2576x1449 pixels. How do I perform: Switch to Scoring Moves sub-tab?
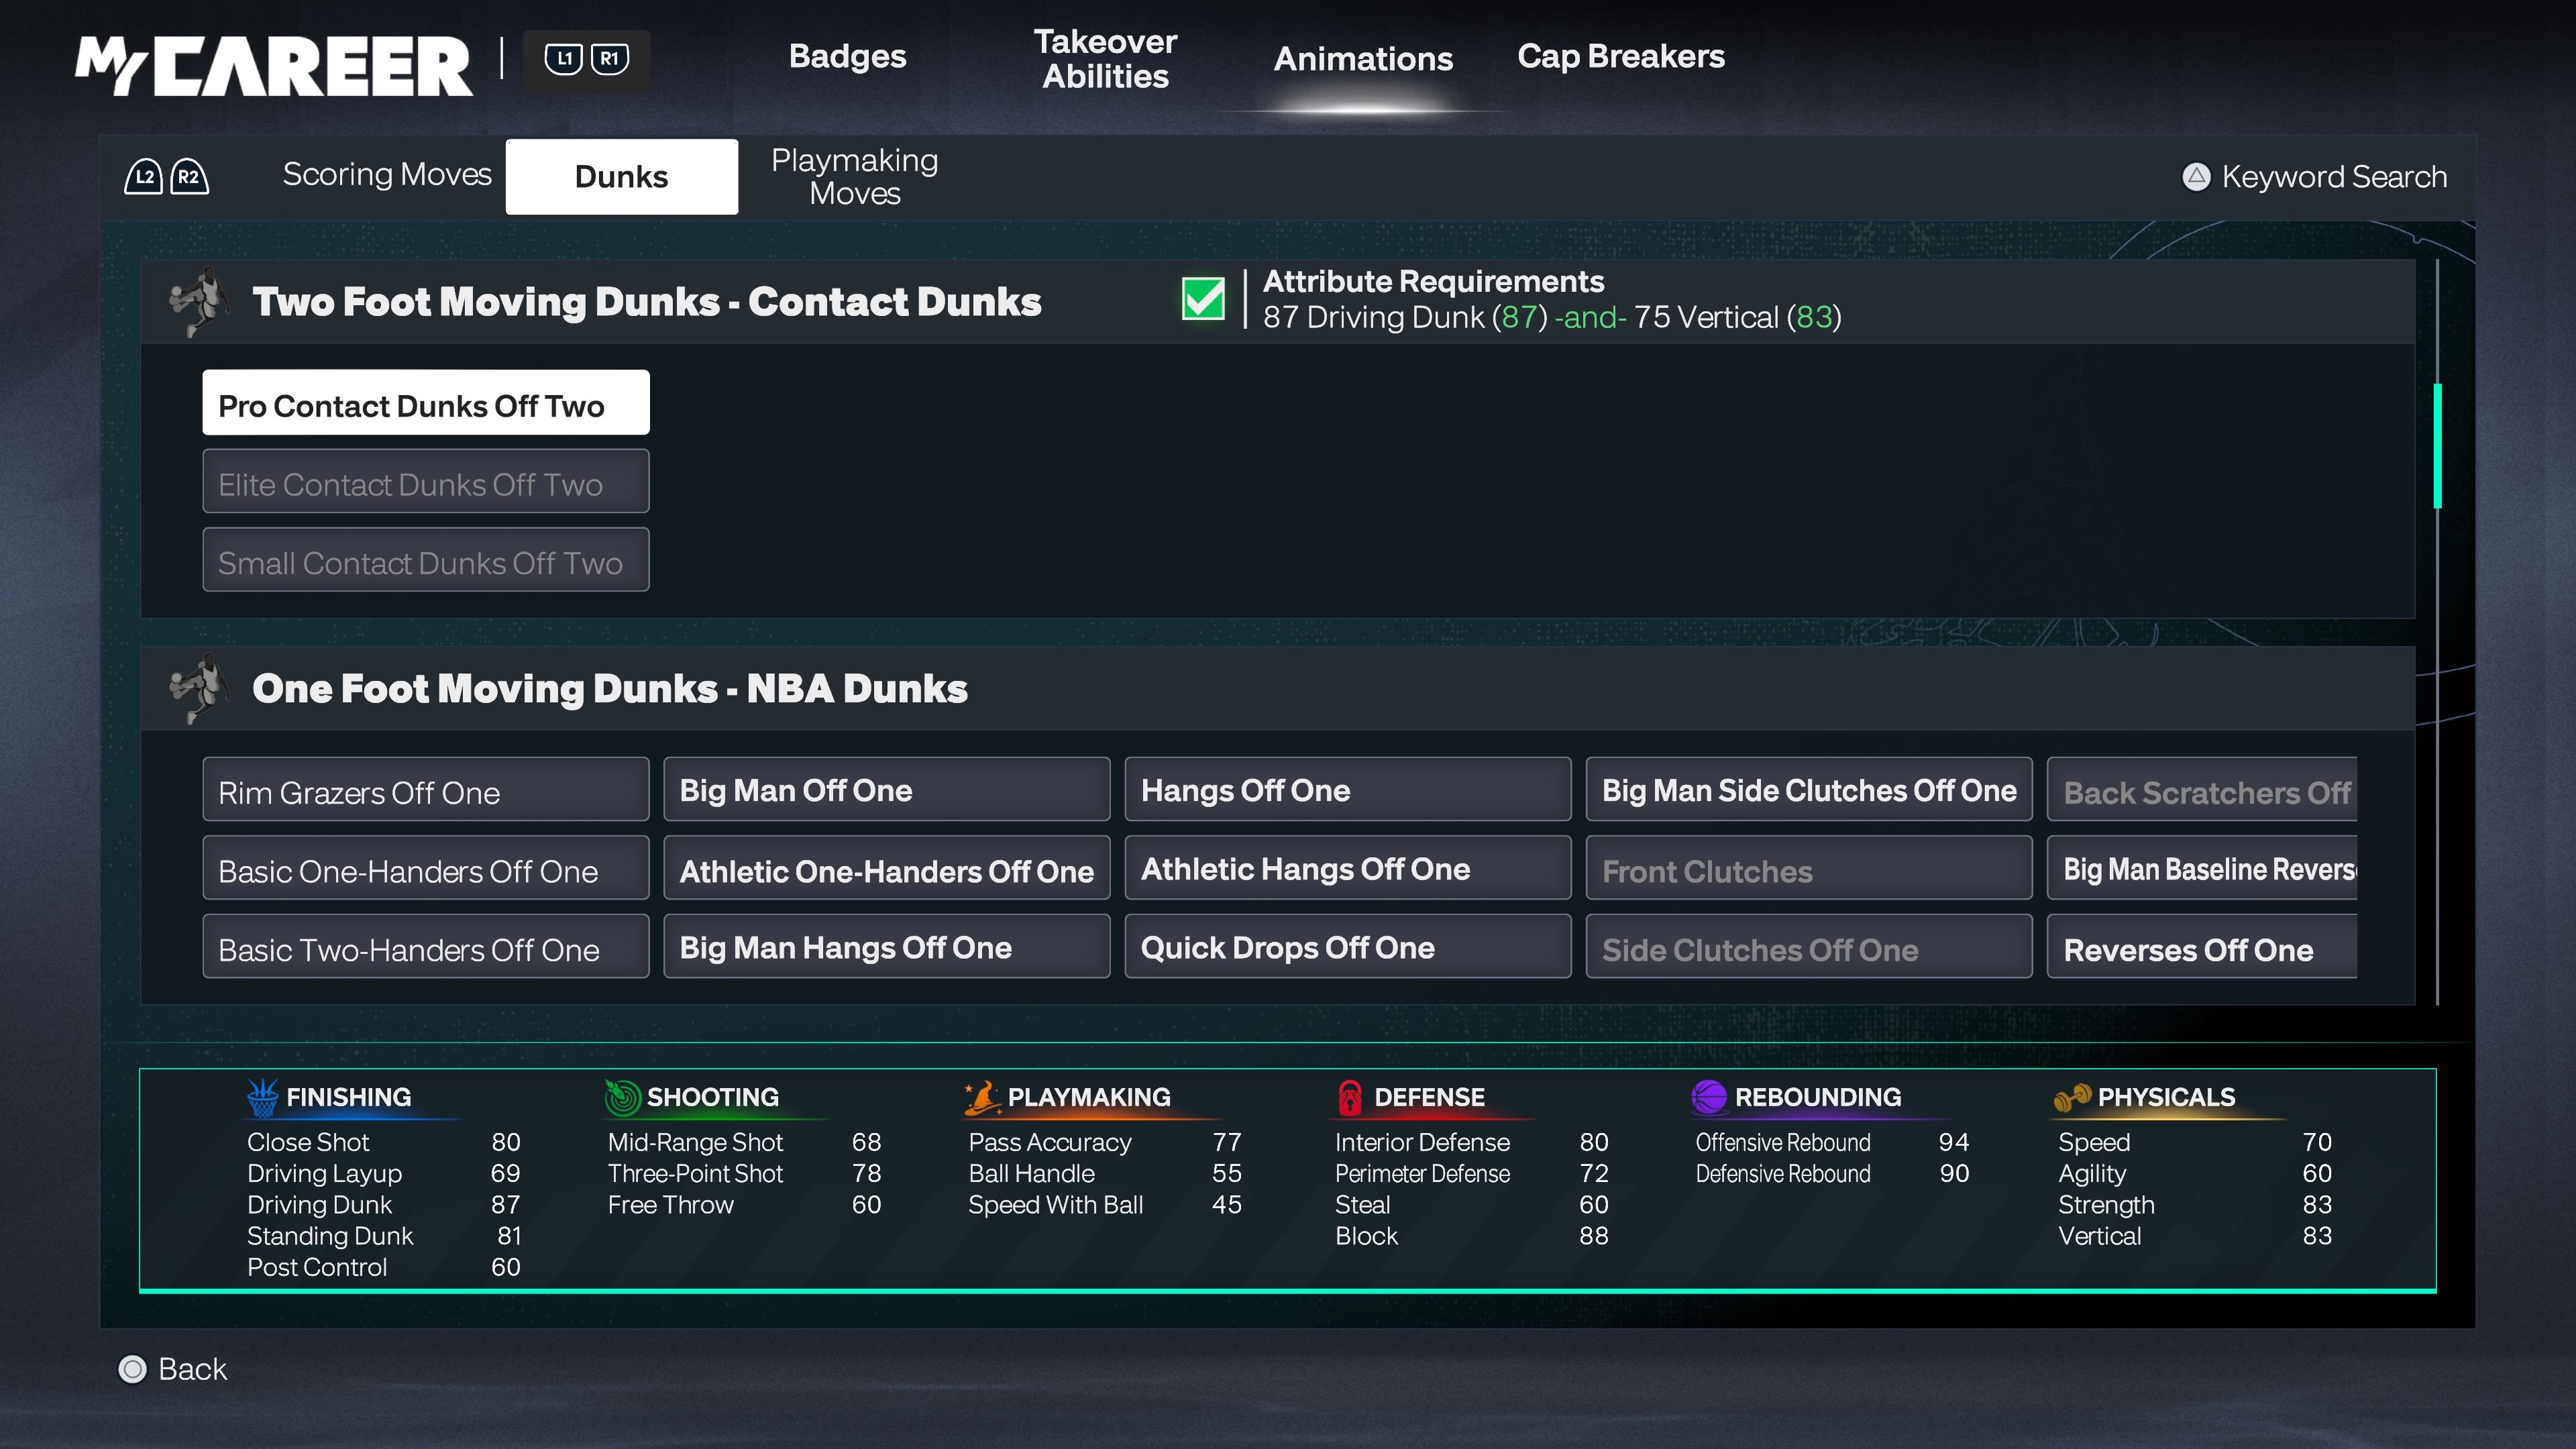point(387,174)
